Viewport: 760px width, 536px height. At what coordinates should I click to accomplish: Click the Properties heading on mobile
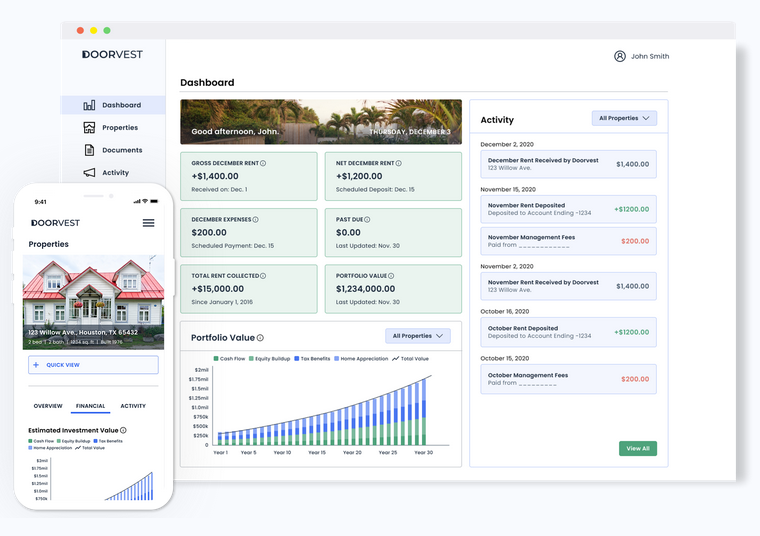(48, 244)
